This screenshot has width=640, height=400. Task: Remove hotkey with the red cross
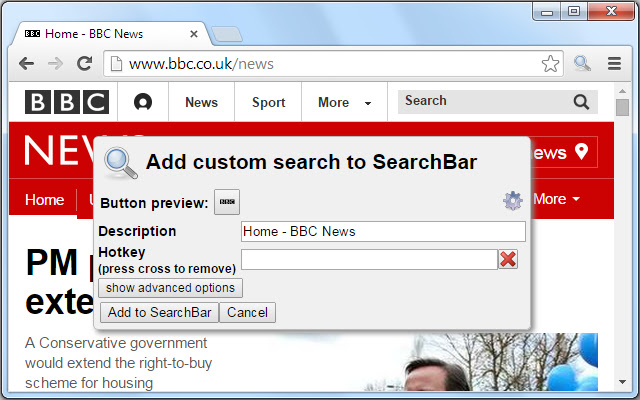coord(508,259)
